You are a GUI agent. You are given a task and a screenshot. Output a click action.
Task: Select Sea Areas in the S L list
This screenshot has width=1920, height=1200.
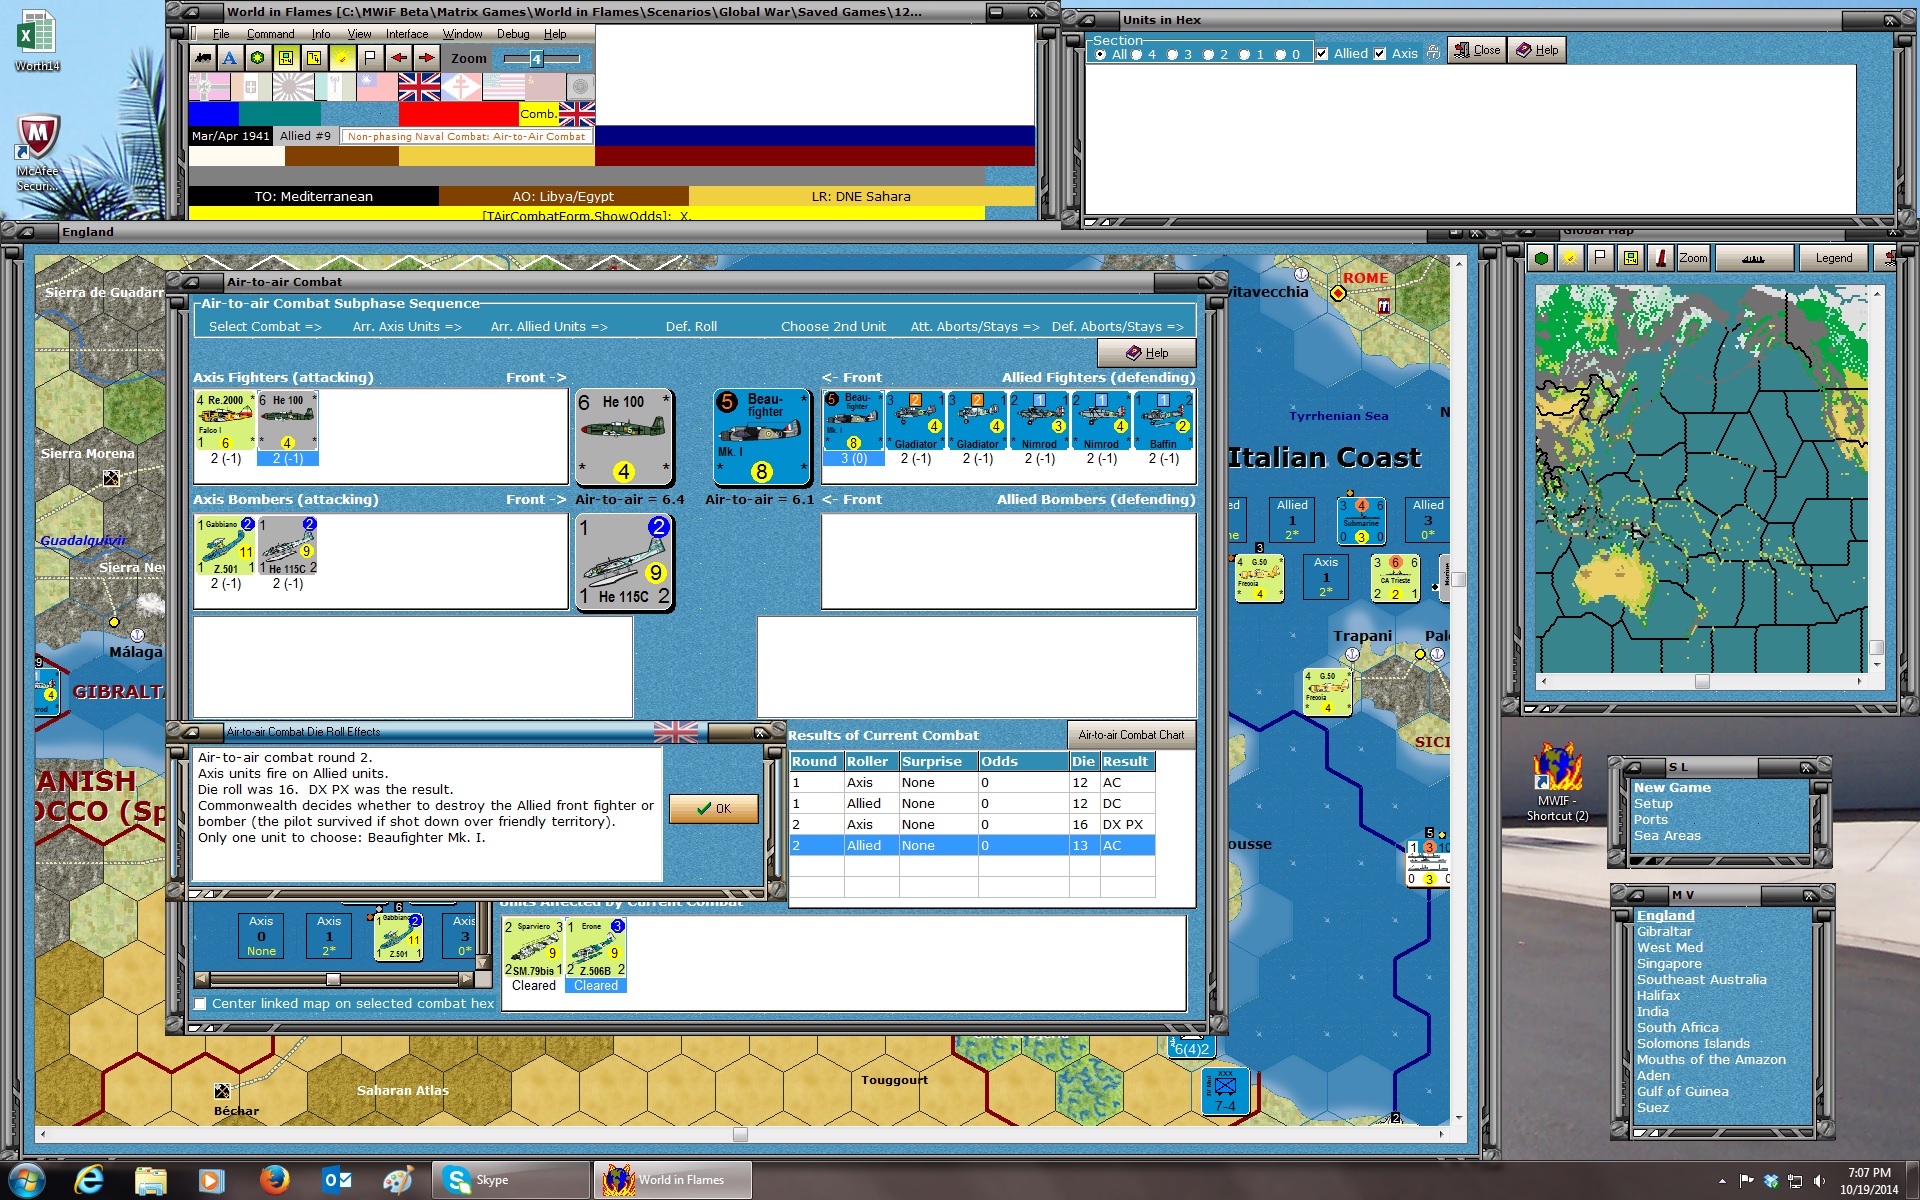point(1667,836)
